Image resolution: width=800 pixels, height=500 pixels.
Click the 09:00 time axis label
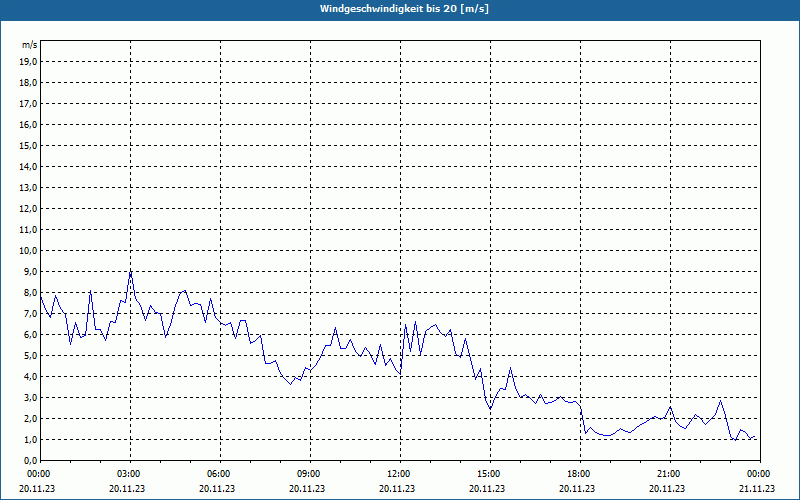pos(310,474)
